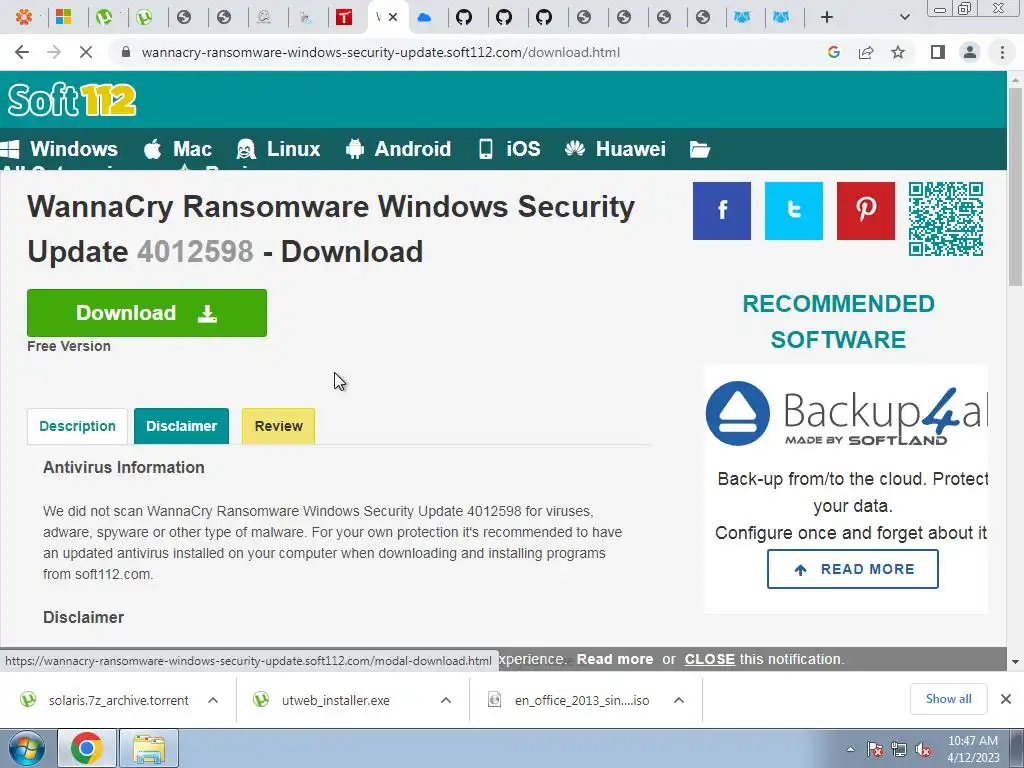Open the Chrome three-dot menu

[x=1002, y=52]
